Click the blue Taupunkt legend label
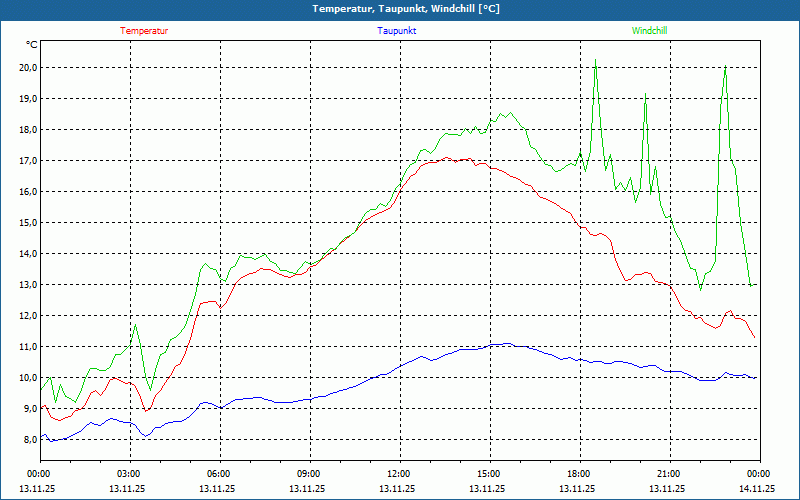 coord(396,31)
